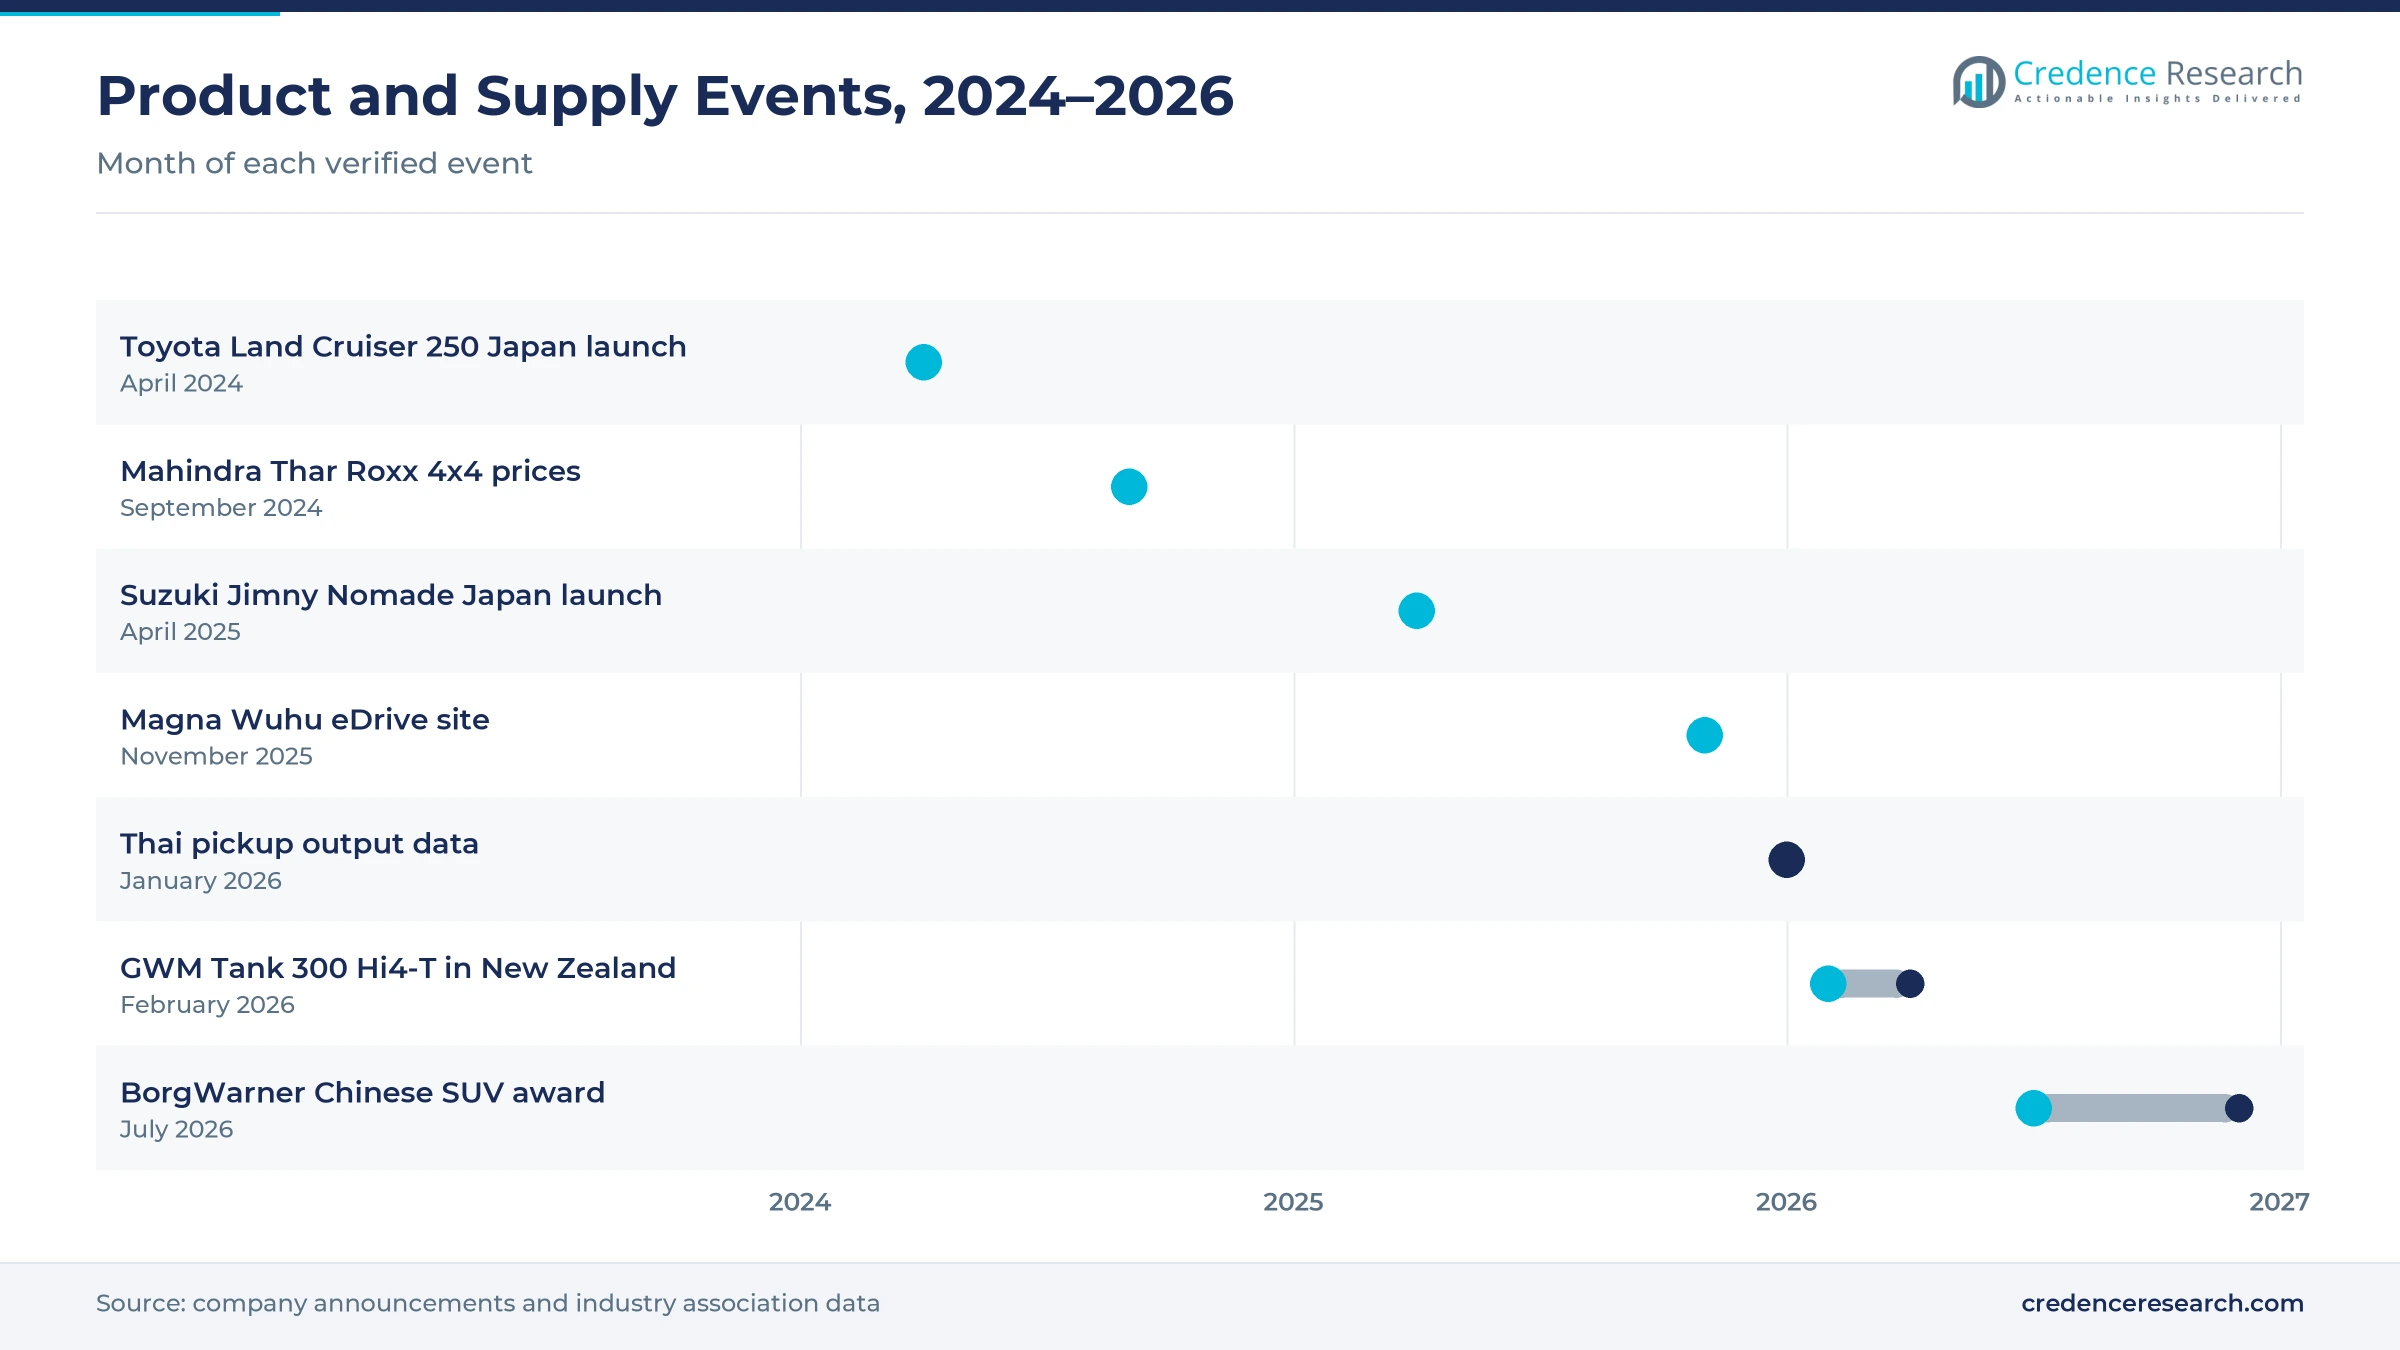Open the credenceresearch.com link
Screen dimensions: 2400x1350
coord(2162,1303)
